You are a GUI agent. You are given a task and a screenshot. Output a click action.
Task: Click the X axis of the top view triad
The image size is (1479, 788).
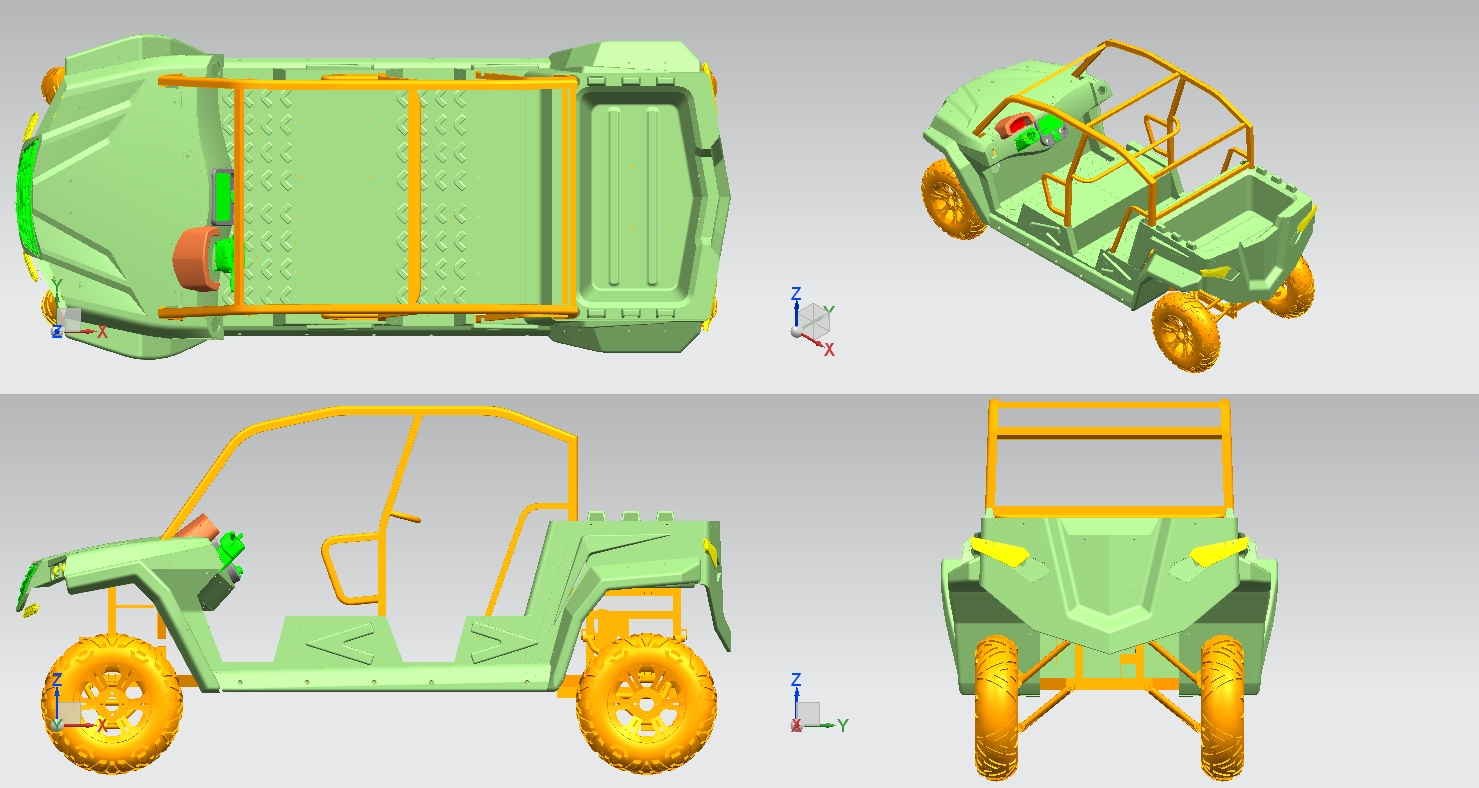(78, 330)
